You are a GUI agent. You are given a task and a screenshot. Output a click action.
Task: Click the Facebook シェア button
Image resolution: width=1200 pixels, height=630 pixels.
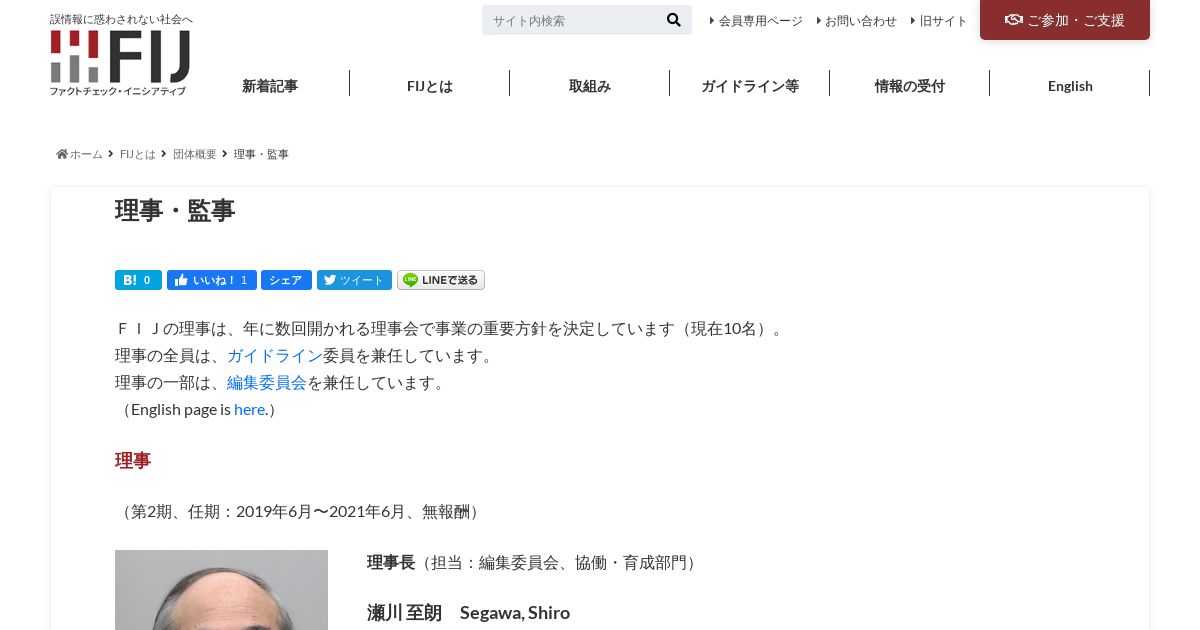pos(286,280)
